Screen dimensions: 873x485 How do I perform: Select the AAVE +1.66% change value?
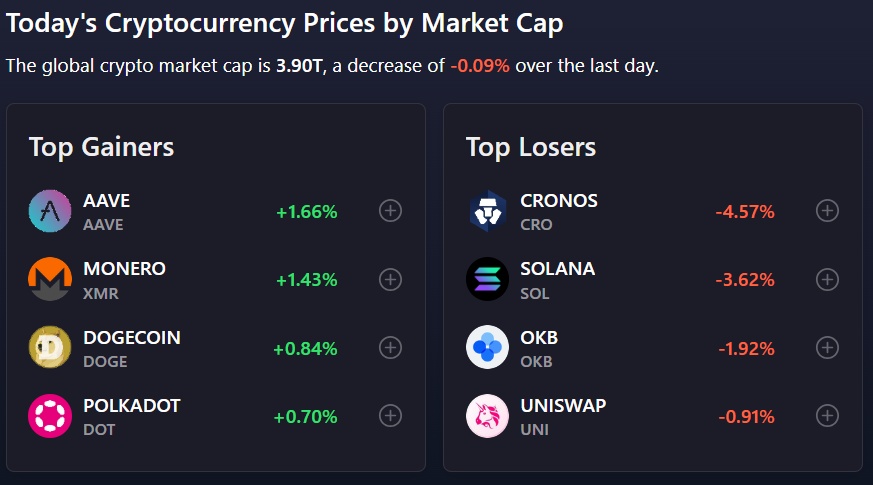point(307,212)
